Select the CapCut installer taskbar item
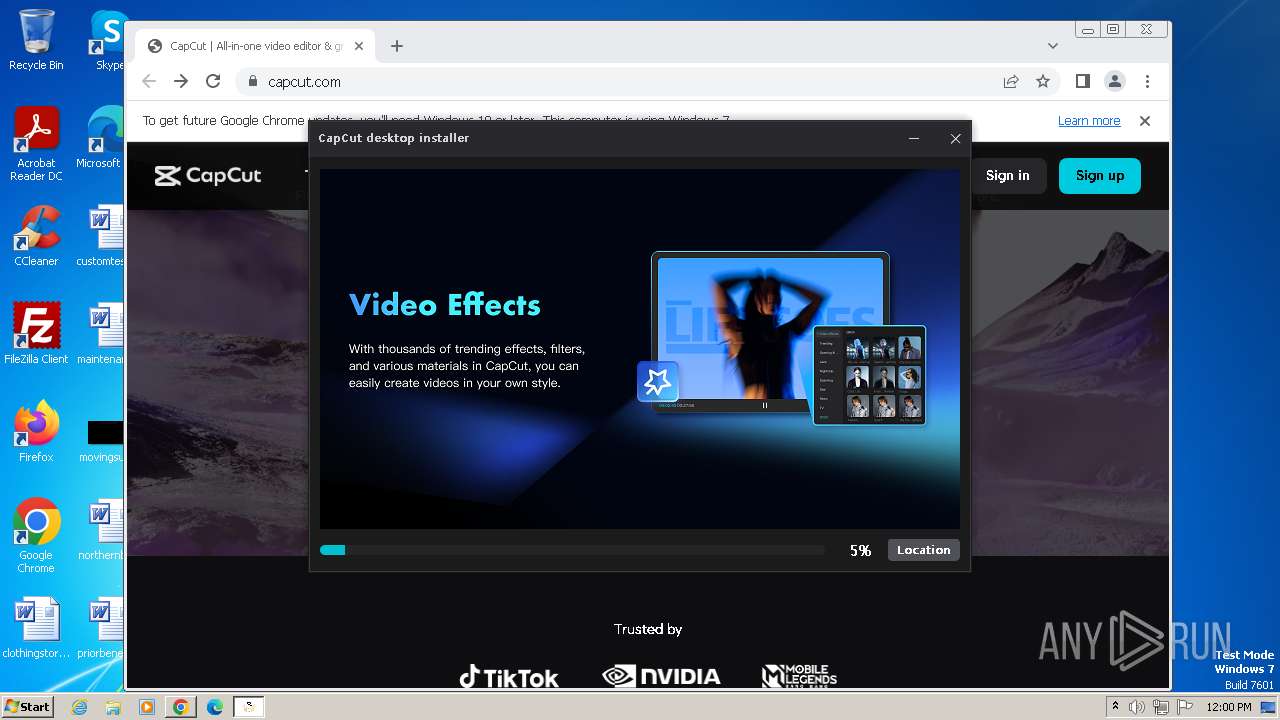 pyautogui.click(x=249, y=707)
